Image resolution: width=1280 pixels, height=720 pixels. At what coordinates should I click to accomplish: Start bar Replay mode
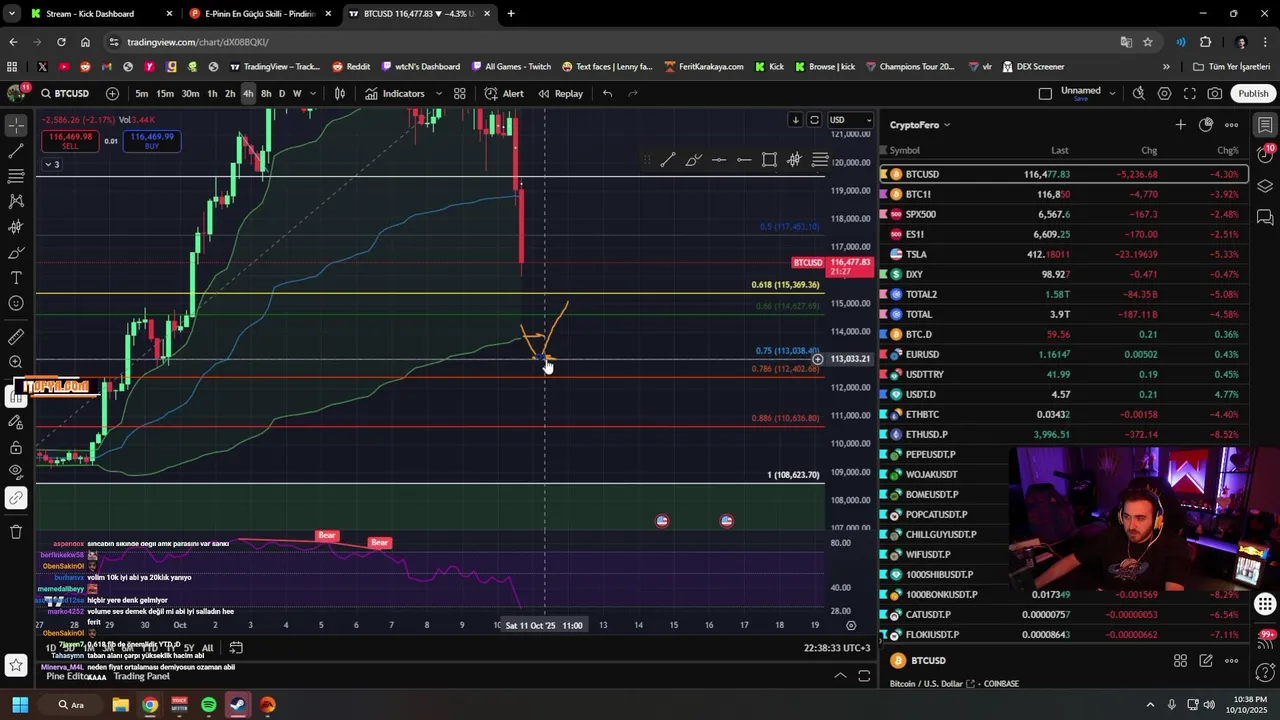pos(561,93)
